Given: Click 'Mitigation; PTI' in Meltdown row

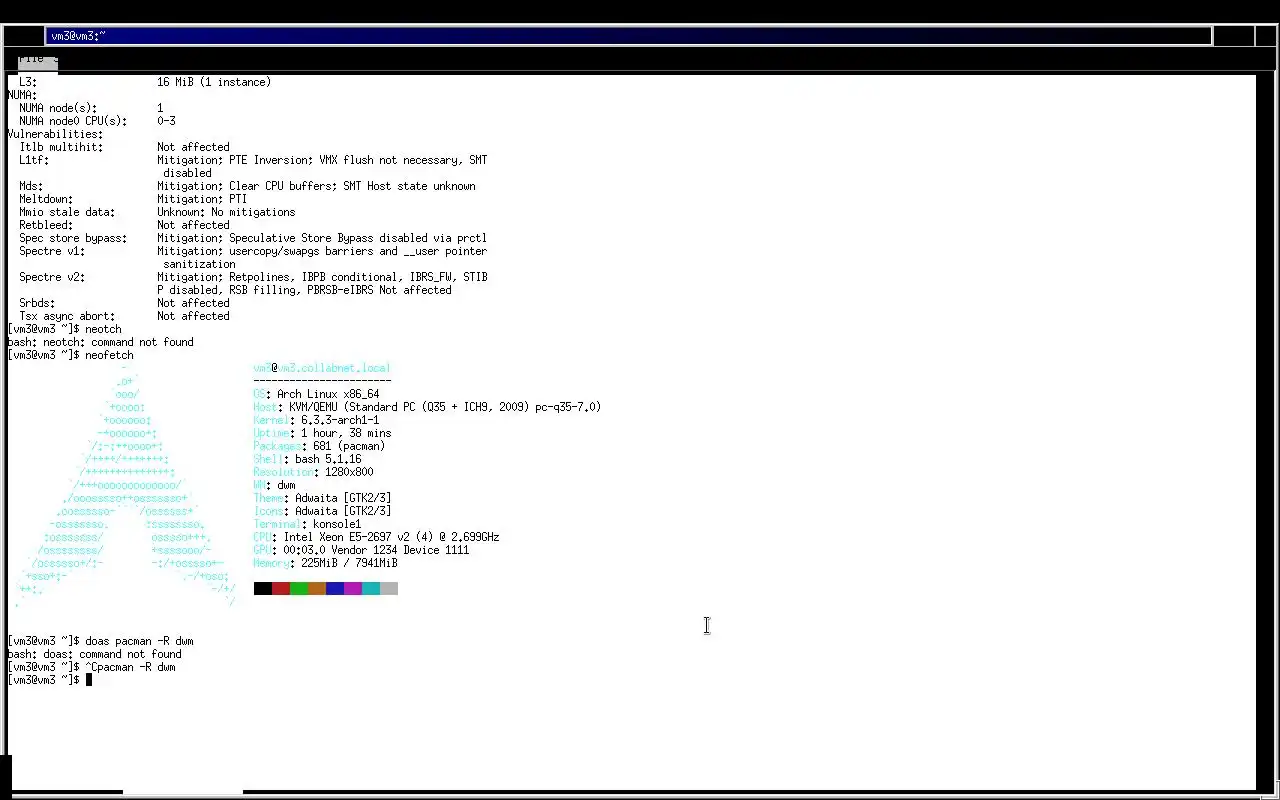Looking at the screenshot, I should [202, 199].
